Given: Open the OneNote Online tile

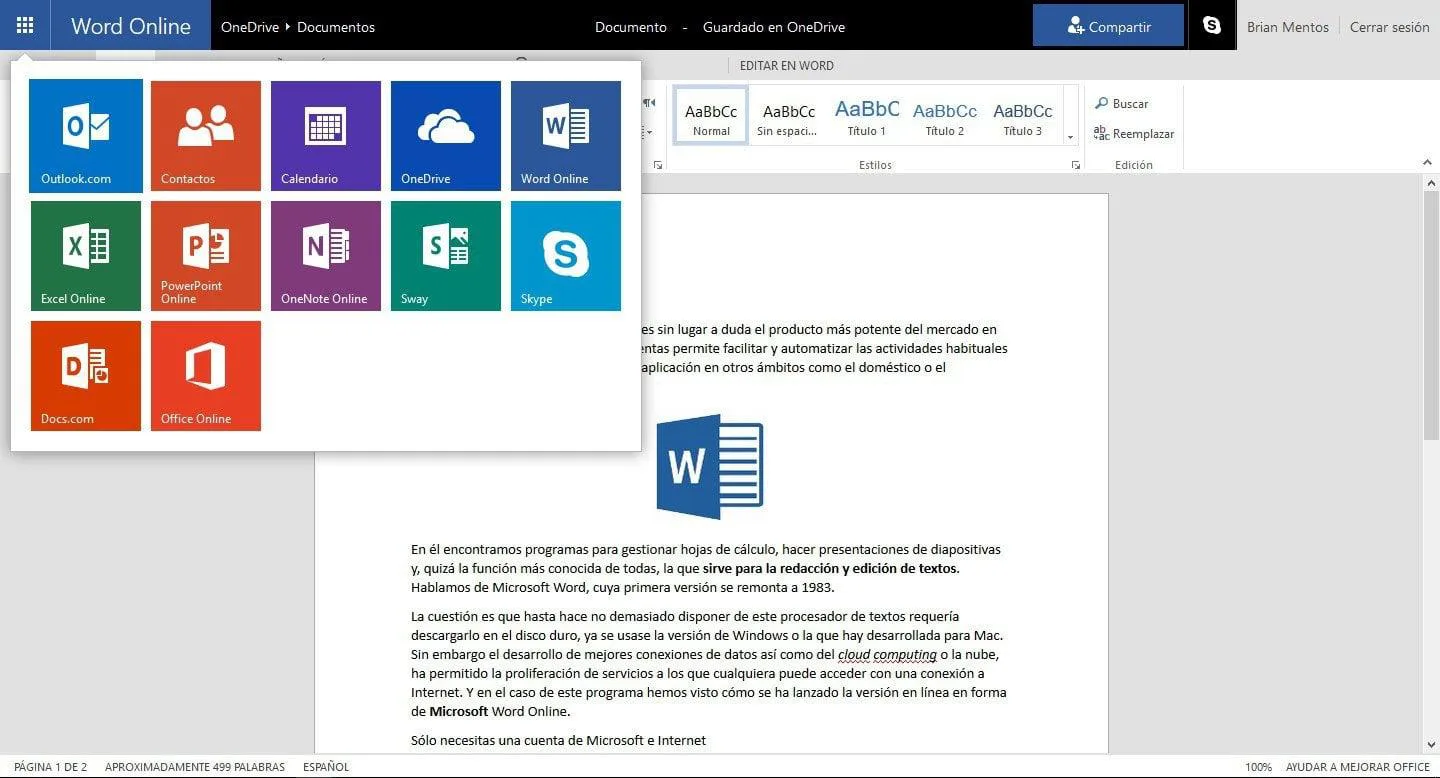Looking at the screenshot, I should [326, 255].
